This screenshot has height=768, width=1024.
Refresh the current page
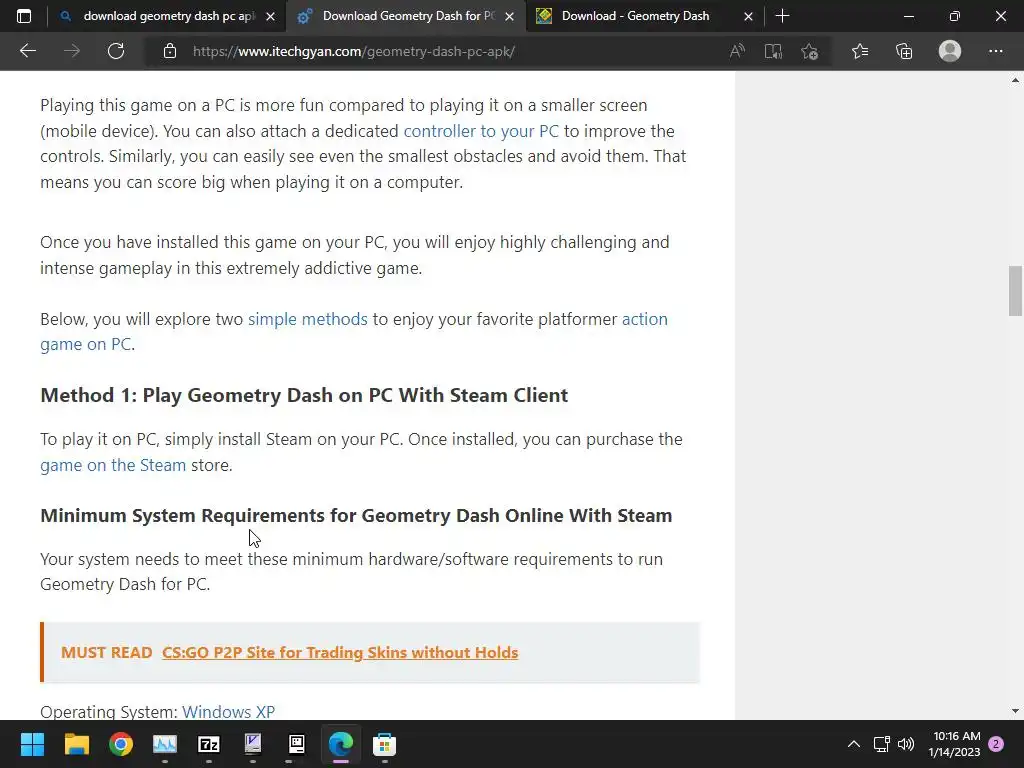116,51
